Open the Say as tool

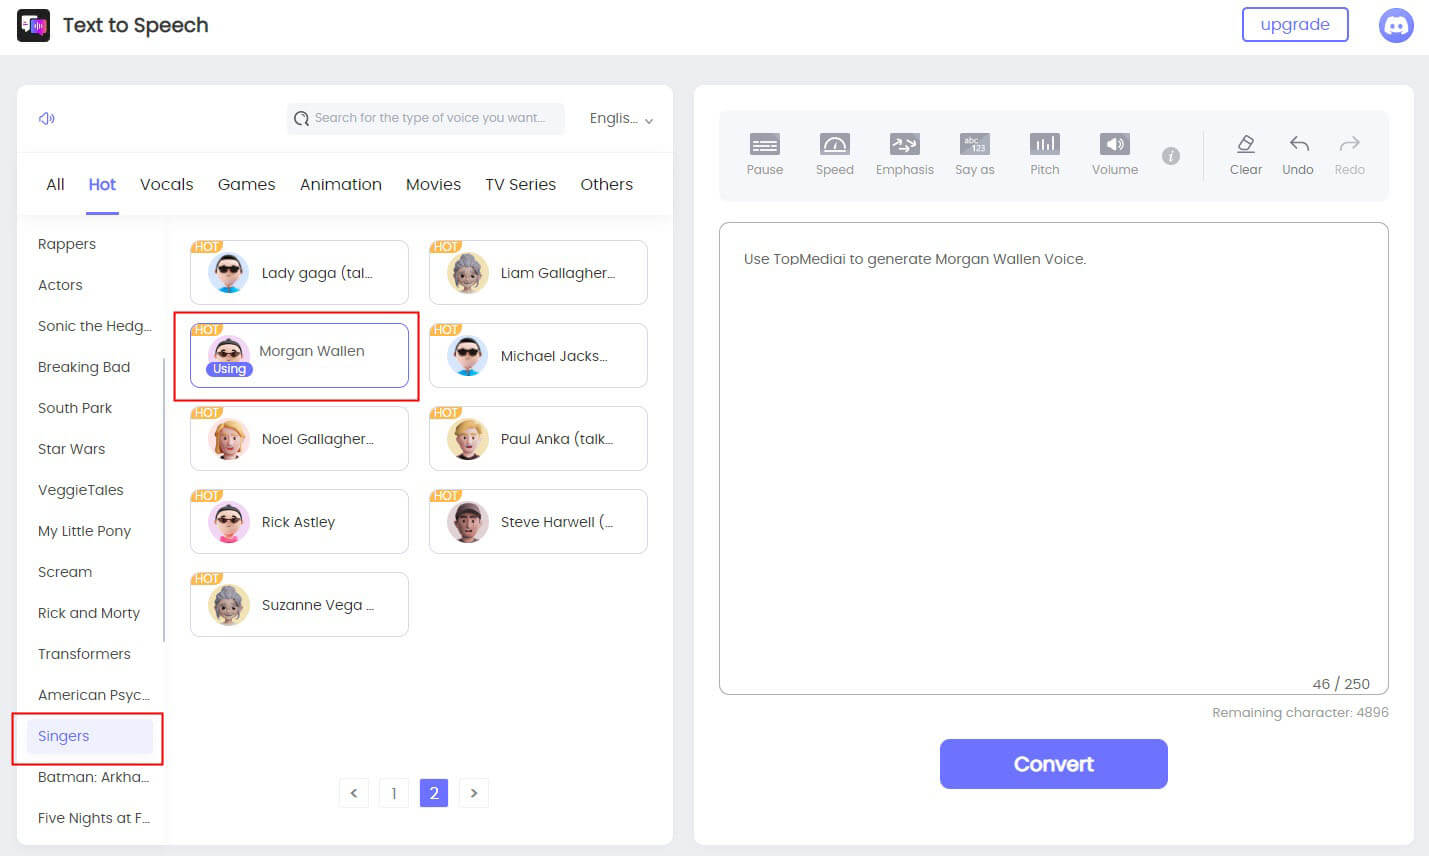pos(975,154)
